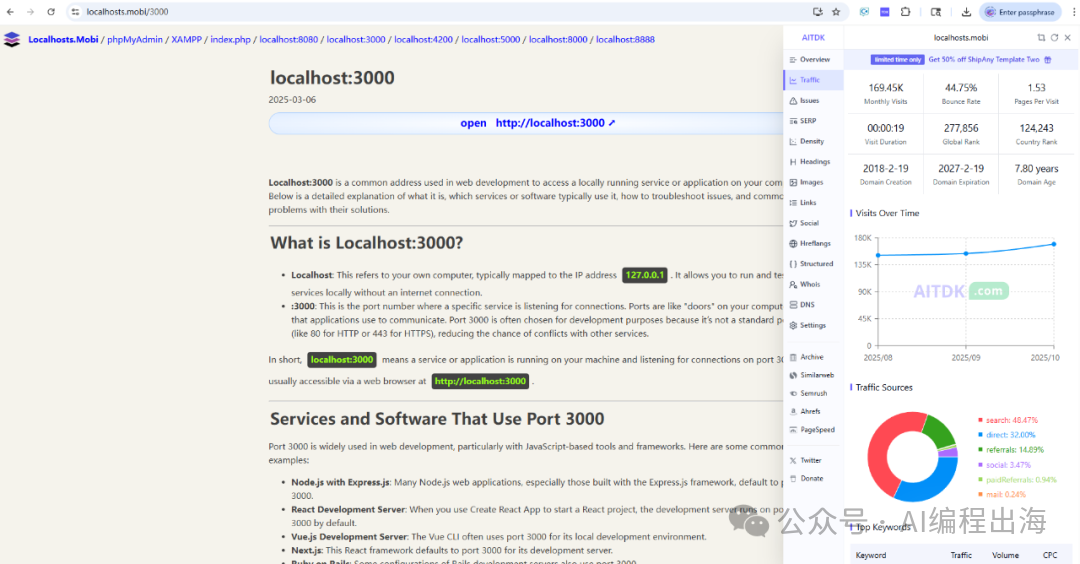Open browser Downloads icon
Screen dimensions: 1080x564
[966, 12]
